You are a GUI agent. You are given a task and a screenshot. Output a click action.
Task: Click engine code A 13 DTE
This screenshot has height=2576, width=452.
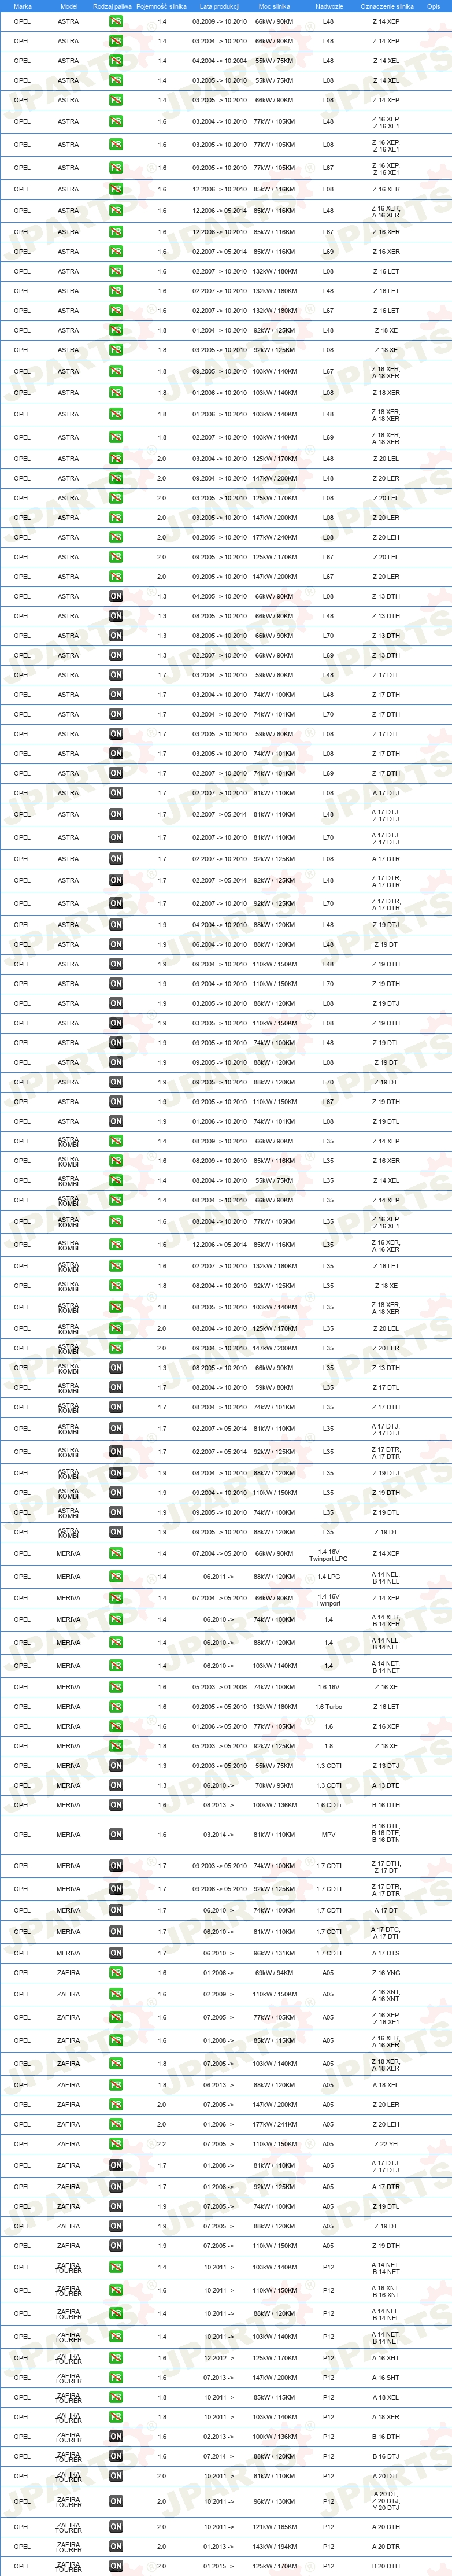click(x=386, y=1785)
